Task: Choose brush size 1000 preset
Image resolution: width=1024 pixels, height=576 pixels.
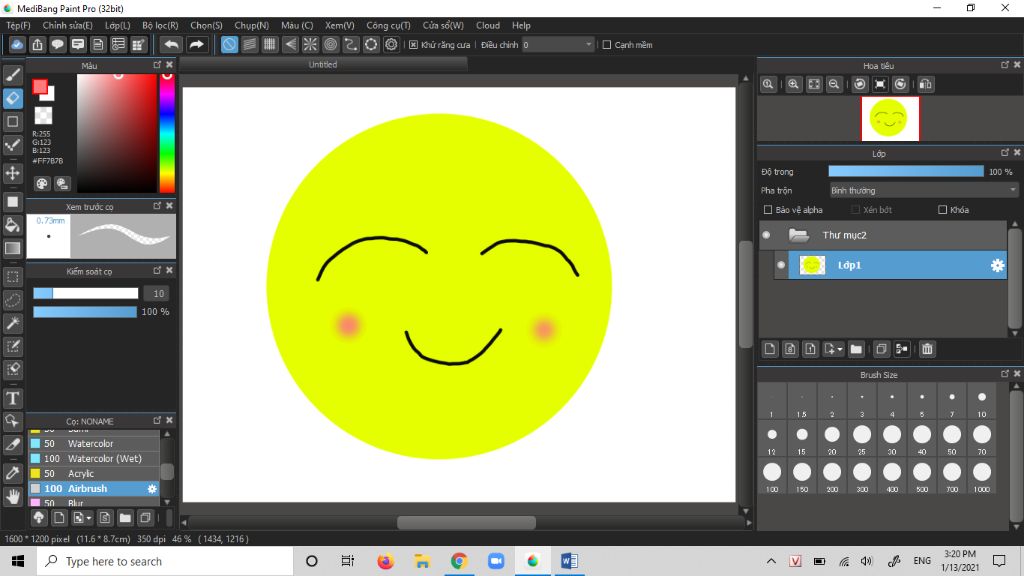Action: (982, 477)
